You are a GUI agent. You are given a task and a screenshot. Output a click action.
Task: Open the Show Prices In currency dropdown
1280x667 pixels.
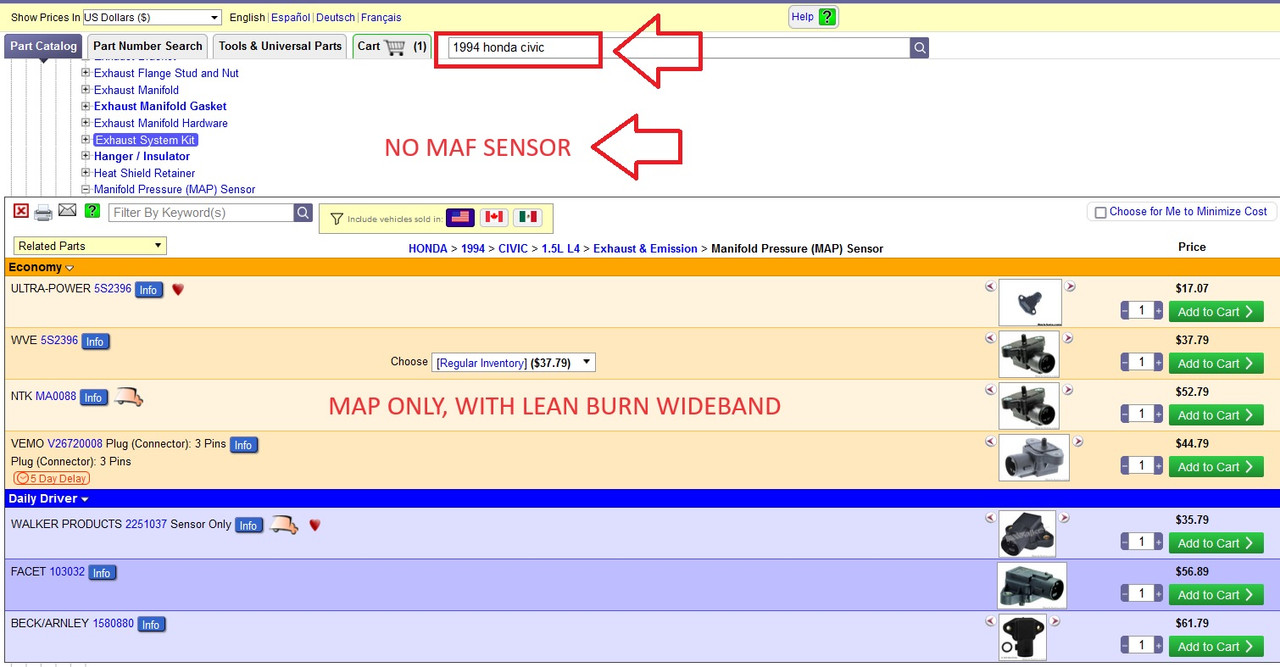[152, 17]
